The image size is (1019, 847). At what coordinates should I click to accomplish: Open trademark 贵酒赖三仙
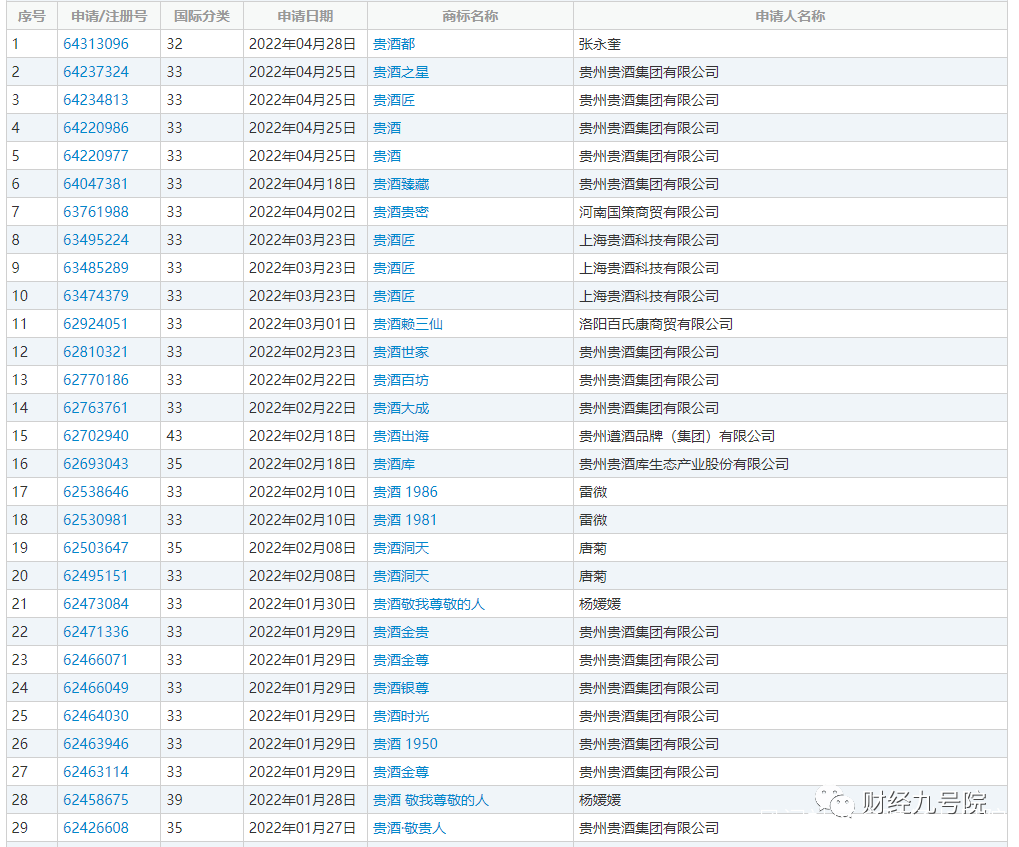(408, 324)
